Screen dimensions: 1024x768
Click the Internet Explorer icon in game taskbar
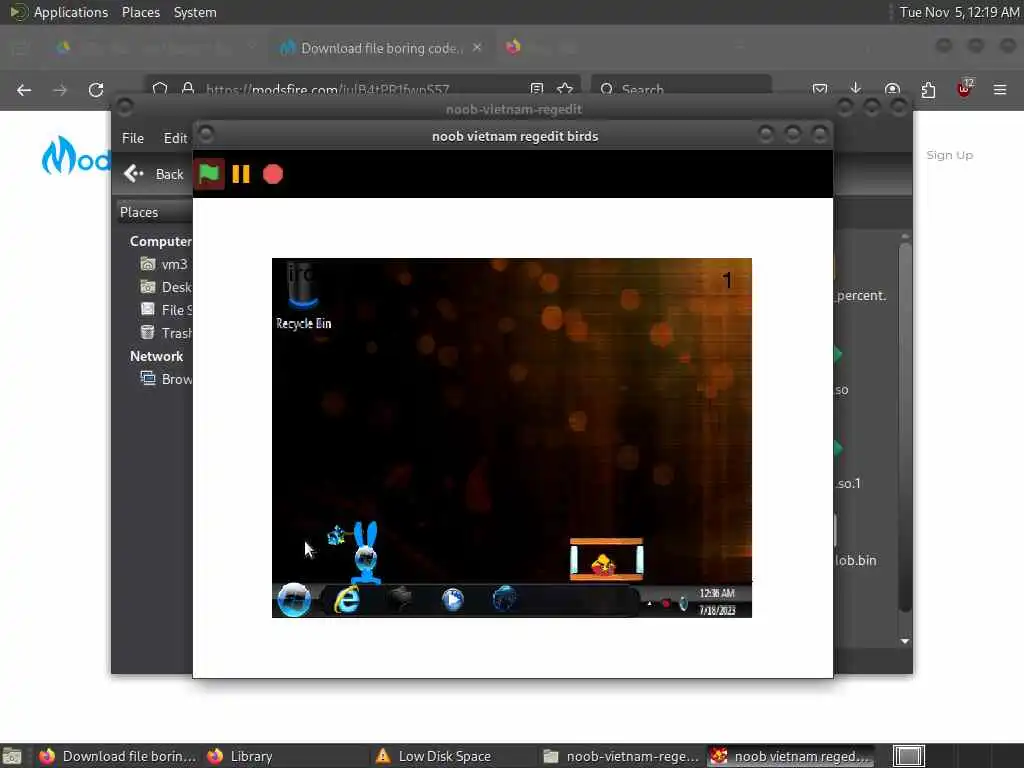347,599
